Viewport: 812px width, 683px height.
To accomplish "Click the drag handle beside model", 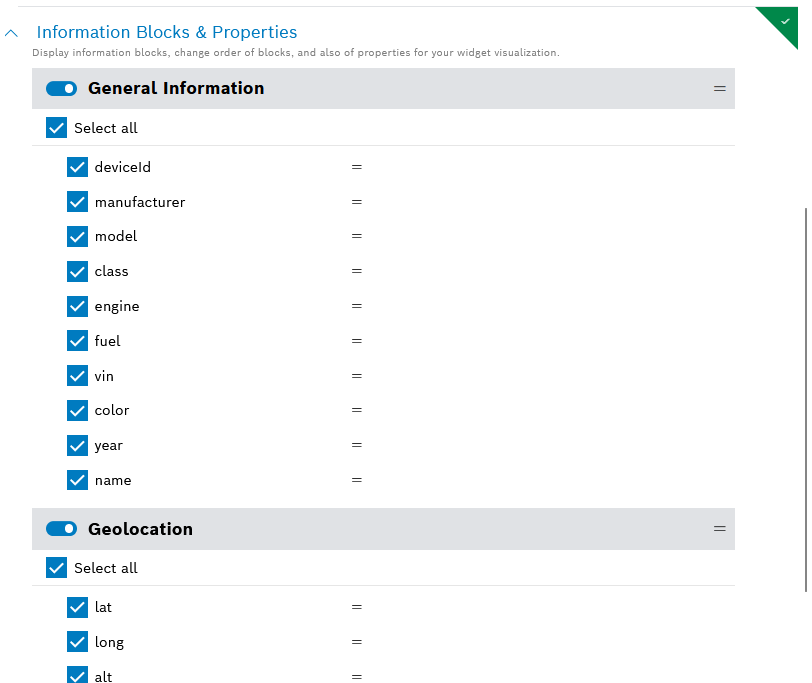I will click(356, 236).
